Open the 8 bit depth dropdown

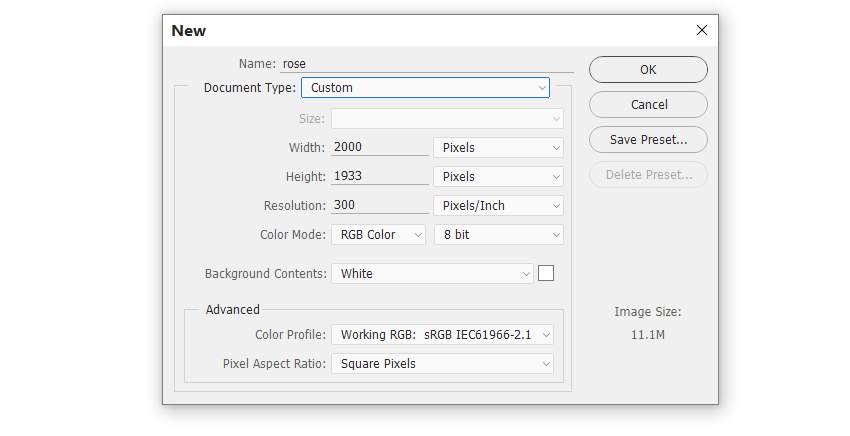coord(499,235)
